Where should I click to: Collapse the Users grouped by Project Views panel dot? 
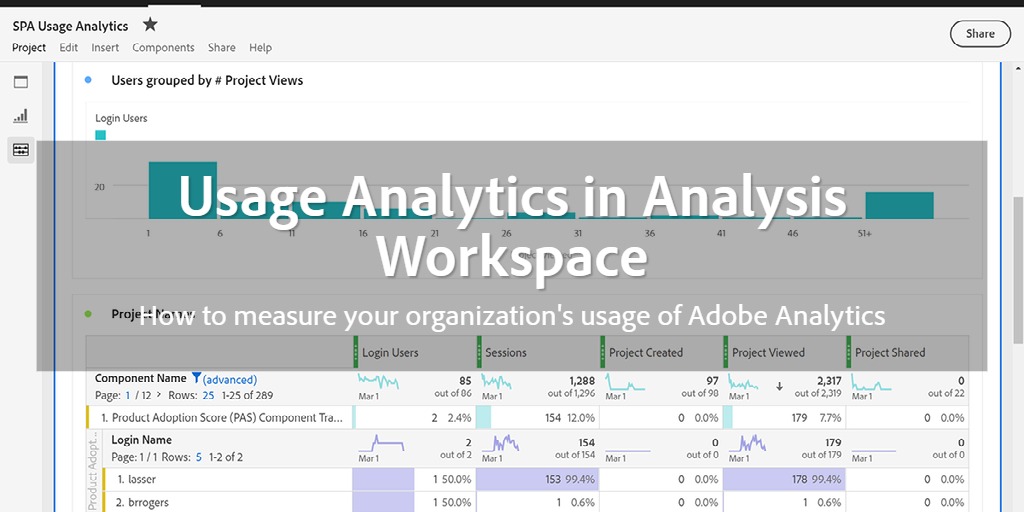(x=89, y=80)
